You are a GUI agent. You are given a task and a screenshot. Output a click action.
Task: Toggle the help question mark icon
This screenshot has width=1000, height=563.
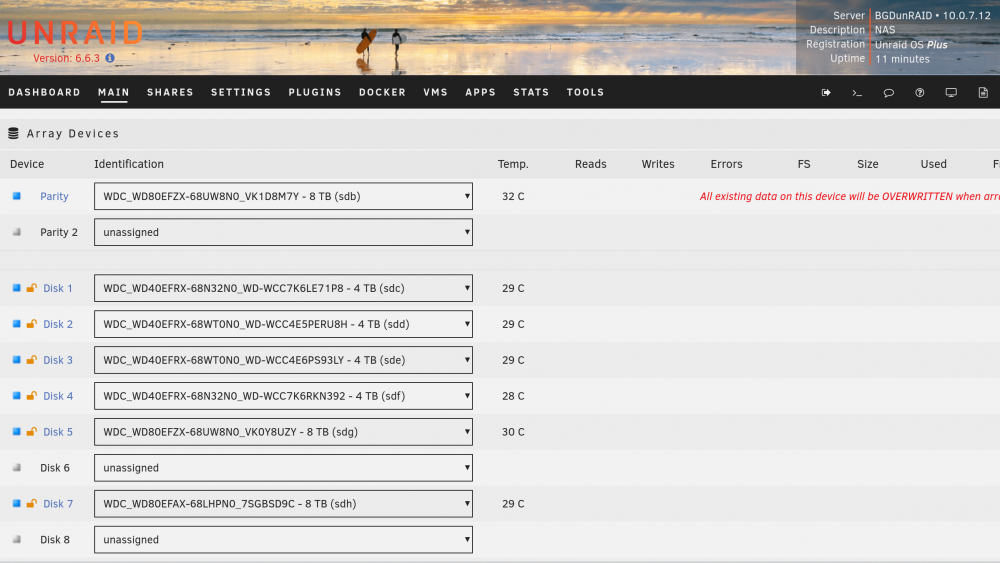[920, 92]
